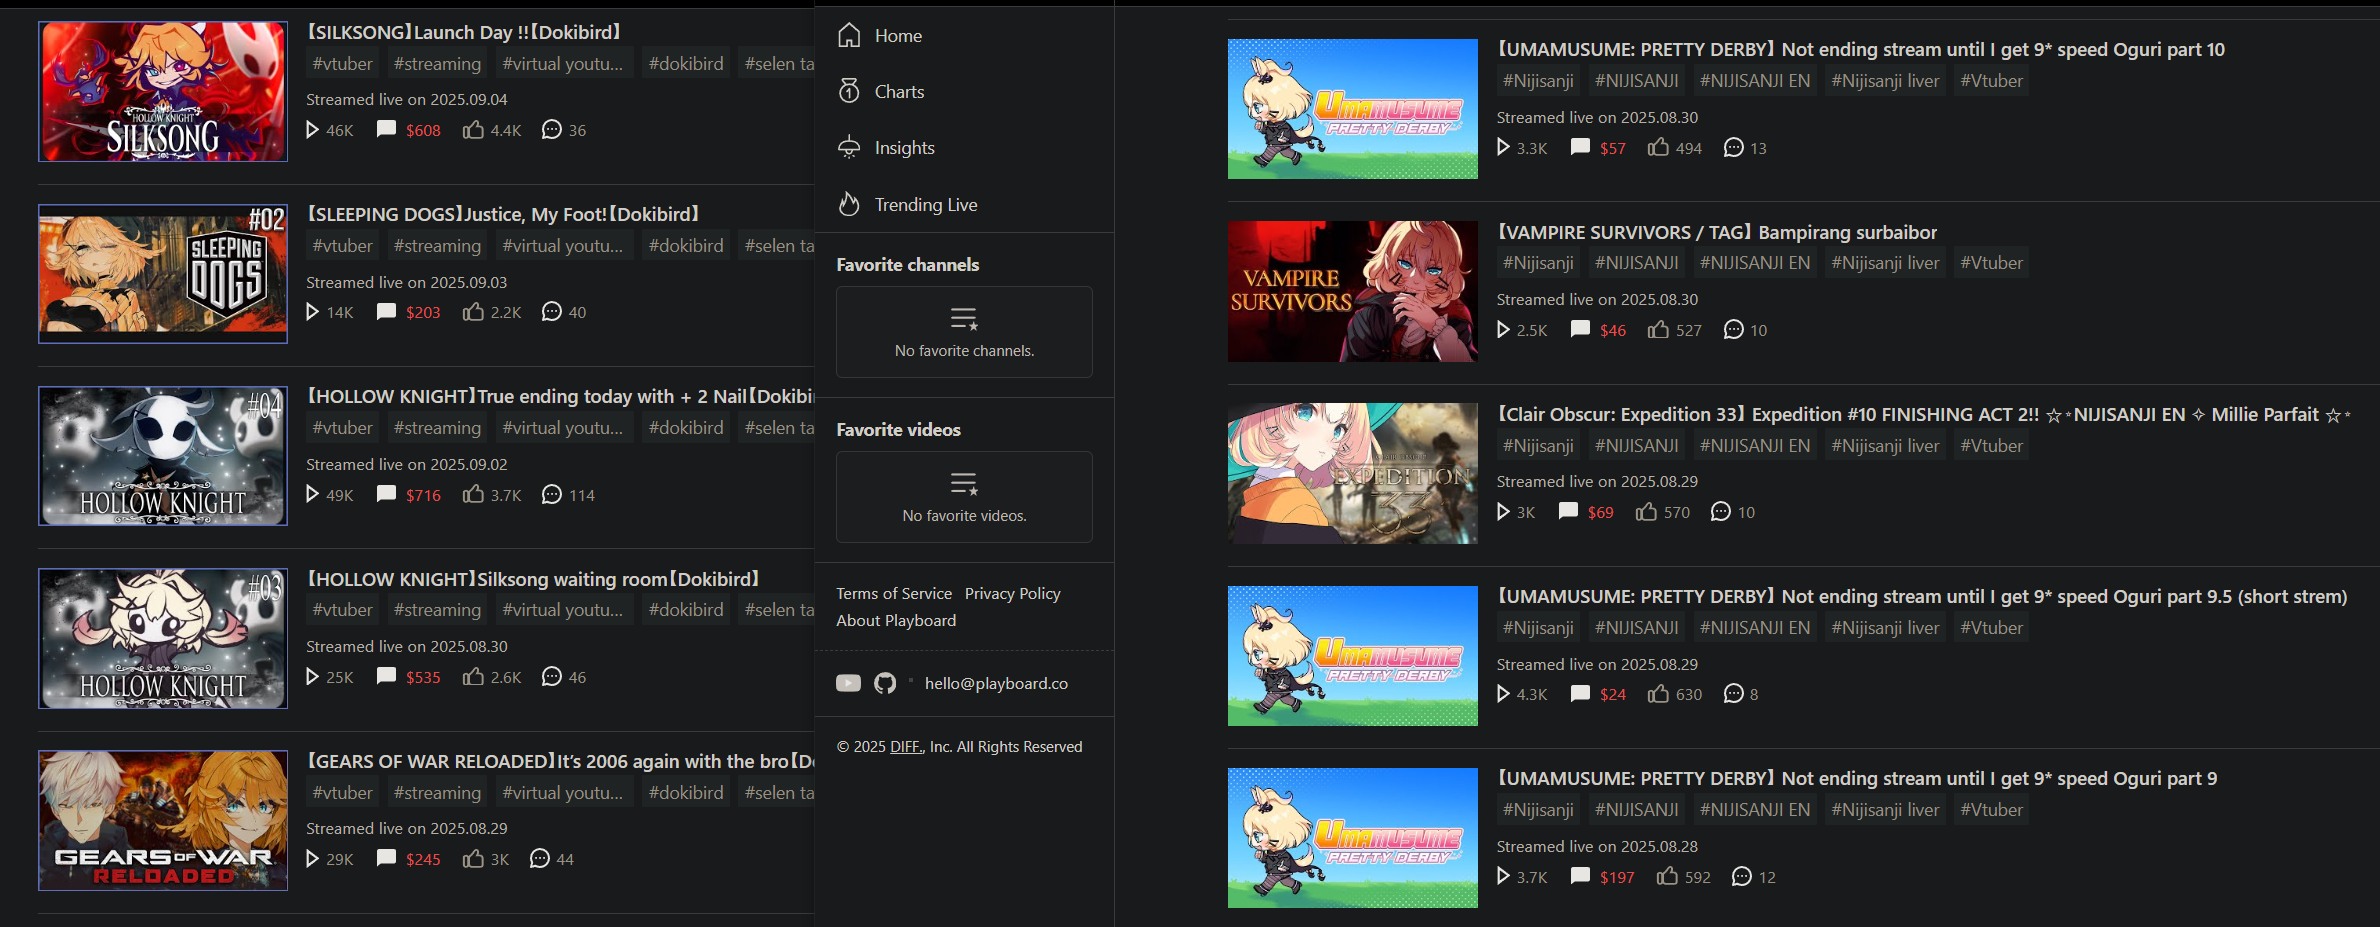
Task: Click the "No favorite videos." text
Action: click(964, 516)
